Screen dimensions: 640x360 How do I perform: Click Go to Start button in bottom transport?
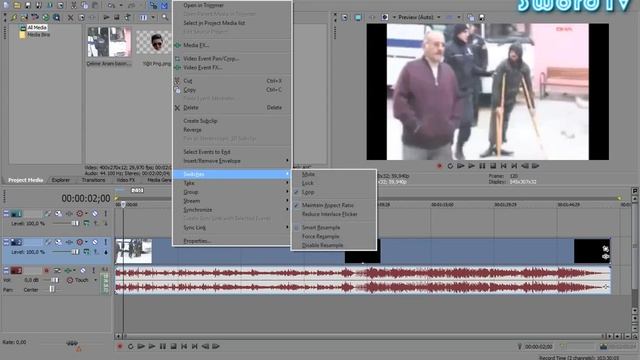pyautogui.click(x=184, y=347)
